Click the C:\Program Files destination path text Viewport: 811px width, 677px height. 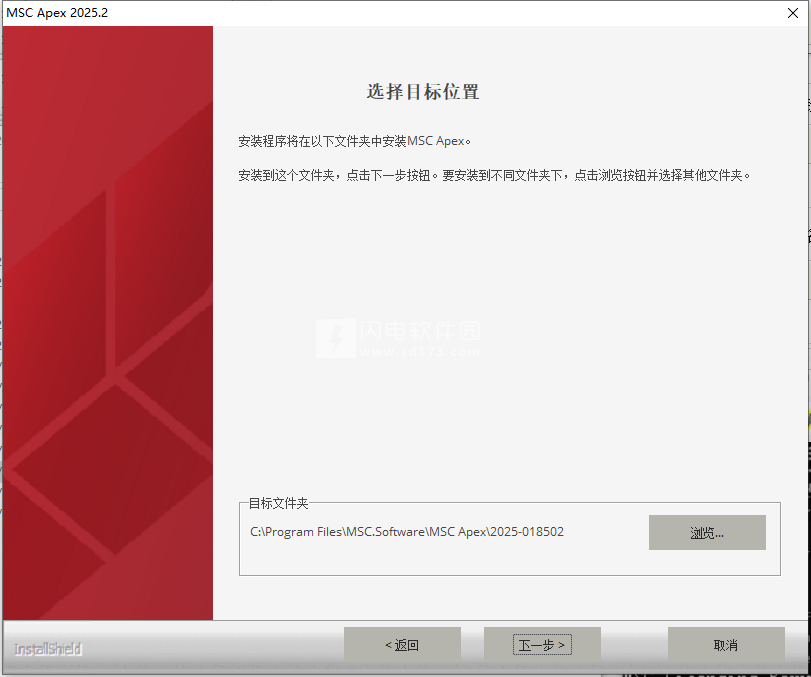[x=407, y=532]
